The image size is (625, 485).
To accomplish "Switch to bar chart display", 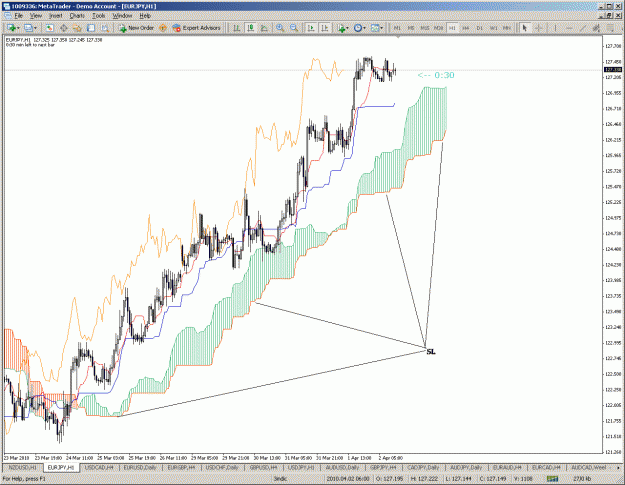I will tap(237, 28).
